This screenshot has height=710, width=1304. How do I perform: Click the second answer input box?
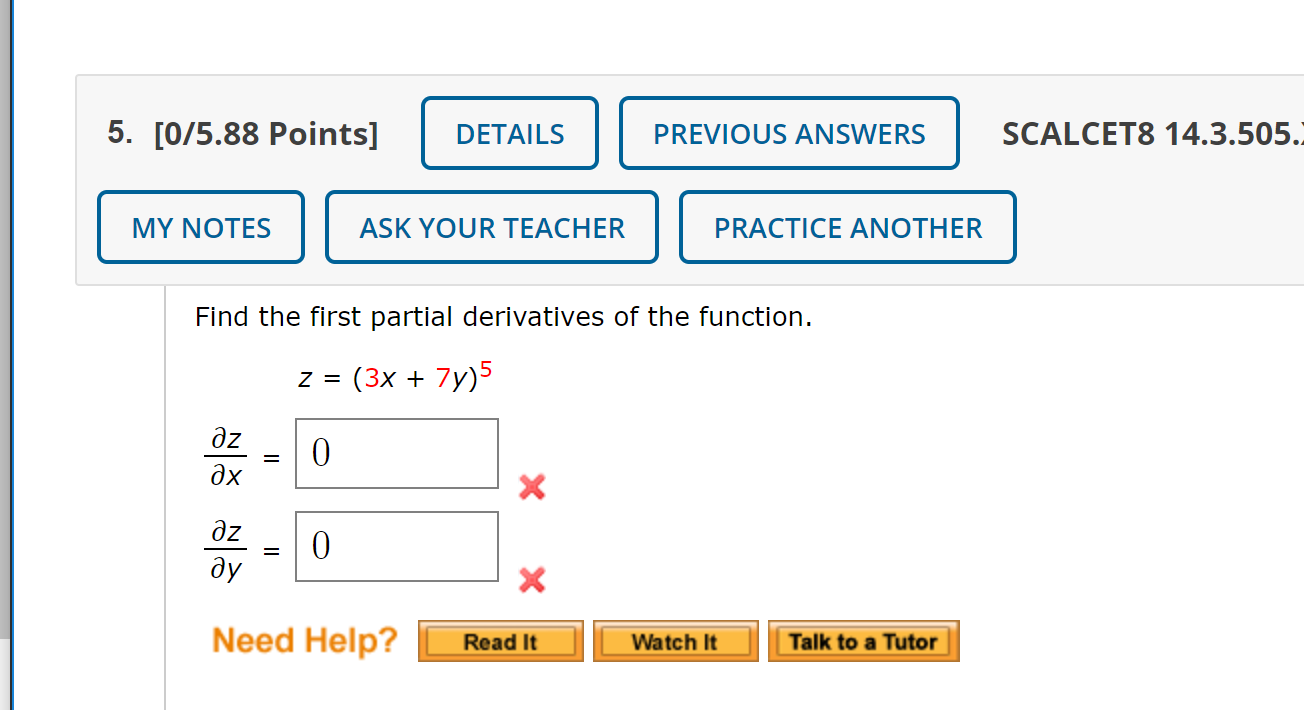(396, 546)
